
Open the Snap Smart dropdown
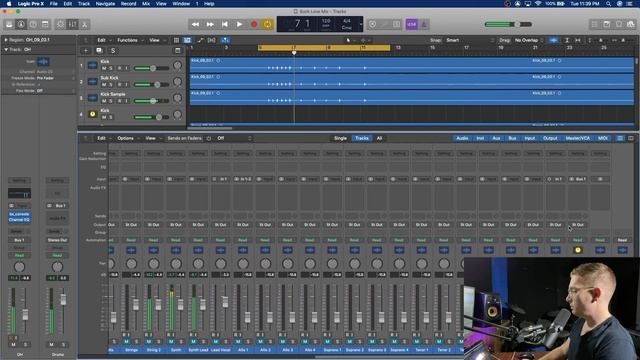click(469, 40)
